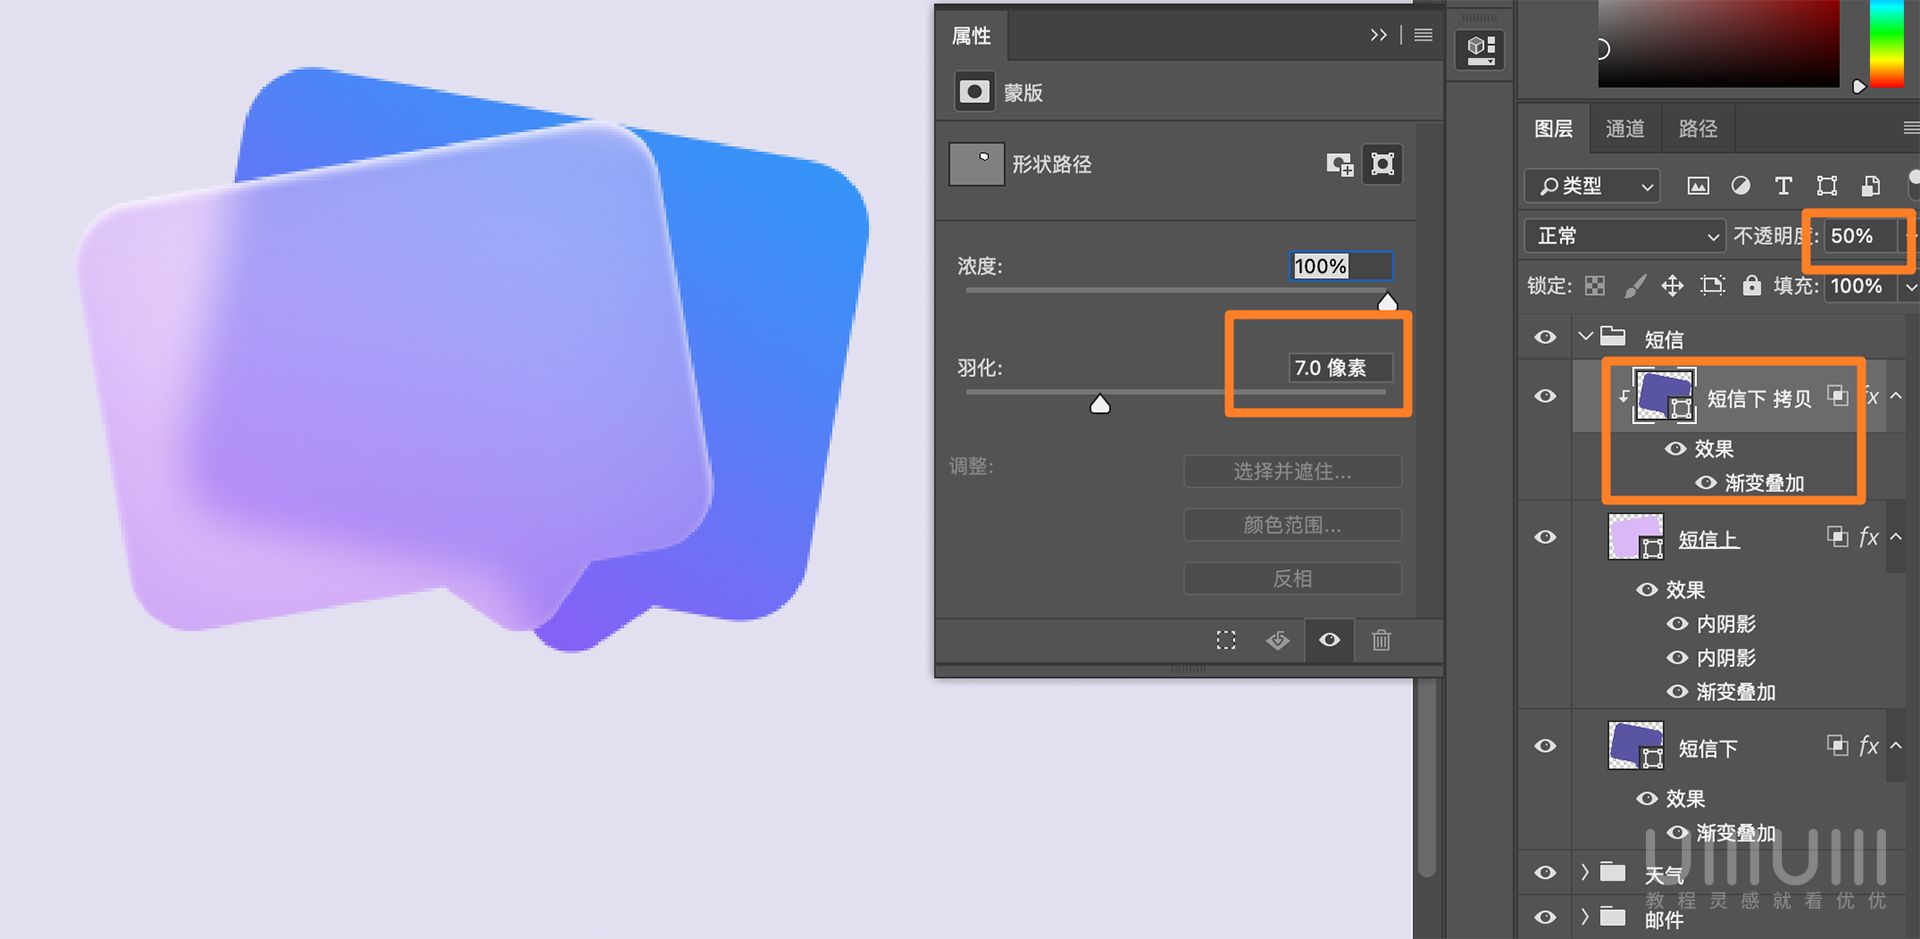The image size is (1920, 939).
Task: Click the delete mask trash icon
Action: 1381,640
